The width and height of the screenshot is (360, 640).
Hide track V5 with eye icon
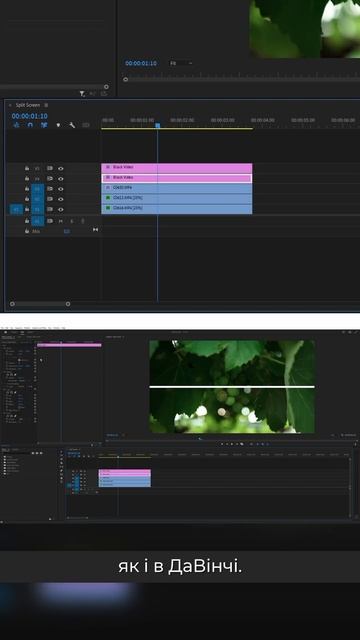click(61, 168)
